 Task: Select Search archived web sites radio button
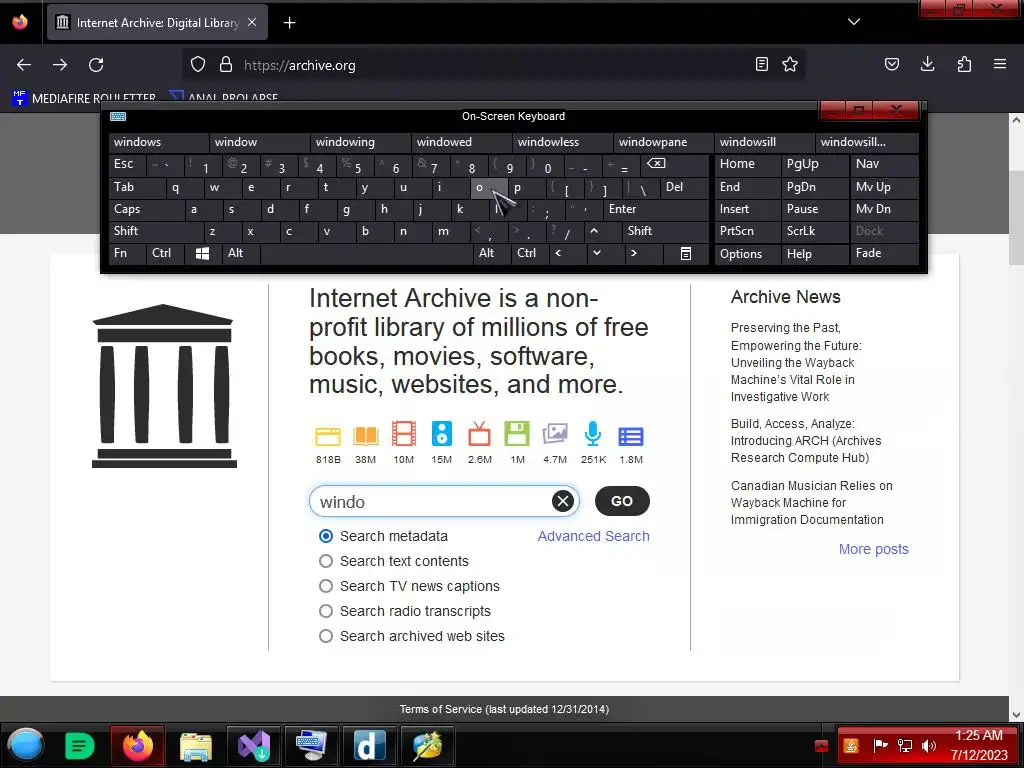click(x=326, y=635)
